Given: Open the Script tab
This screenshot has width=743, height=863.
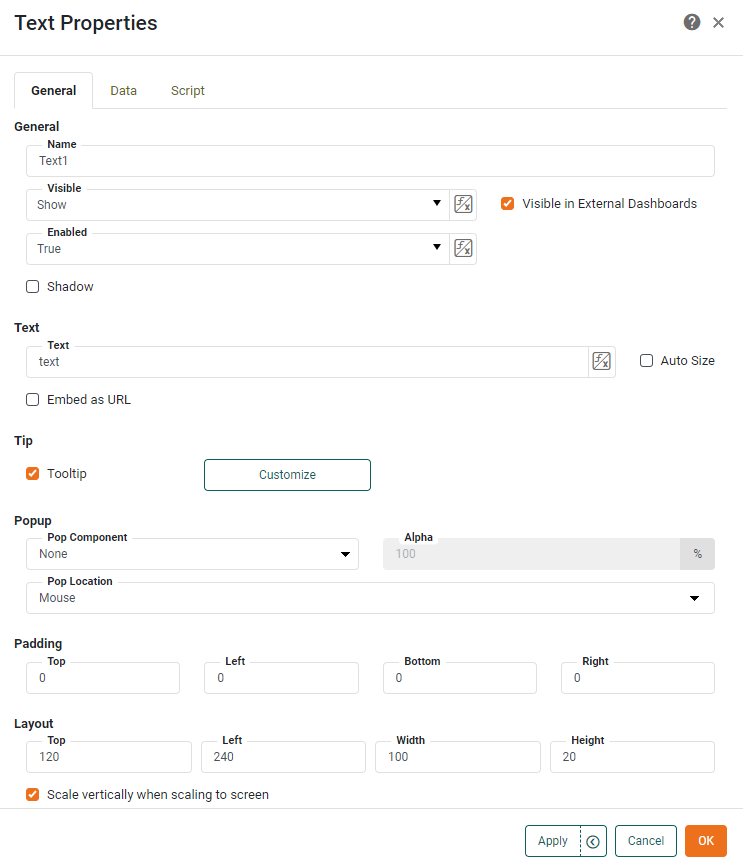Looking at the screenshot, I should click(187, 90).
